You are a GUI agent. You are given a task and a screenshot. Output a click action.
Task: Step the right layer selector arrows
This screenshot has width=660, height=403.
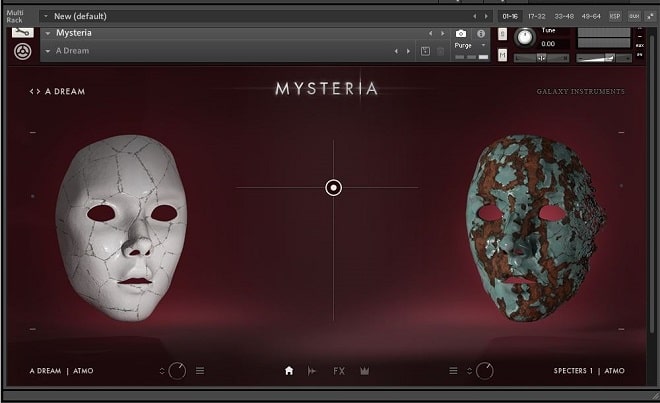click(469, 371)
